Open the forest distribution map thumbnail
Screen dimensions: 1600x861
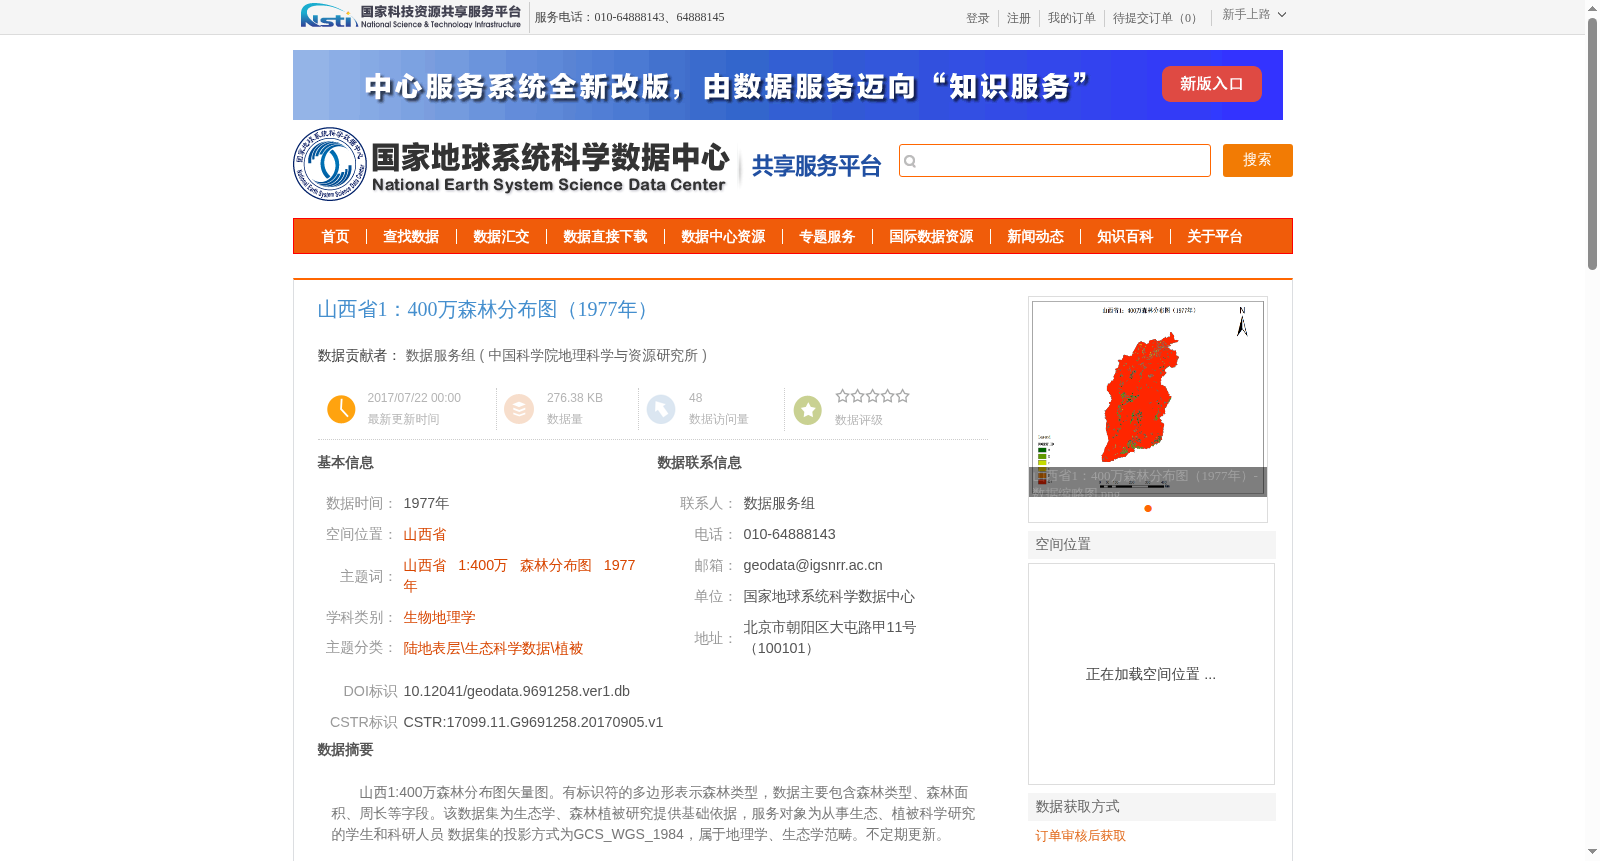pyautogui.click(x=1148, y=399)
